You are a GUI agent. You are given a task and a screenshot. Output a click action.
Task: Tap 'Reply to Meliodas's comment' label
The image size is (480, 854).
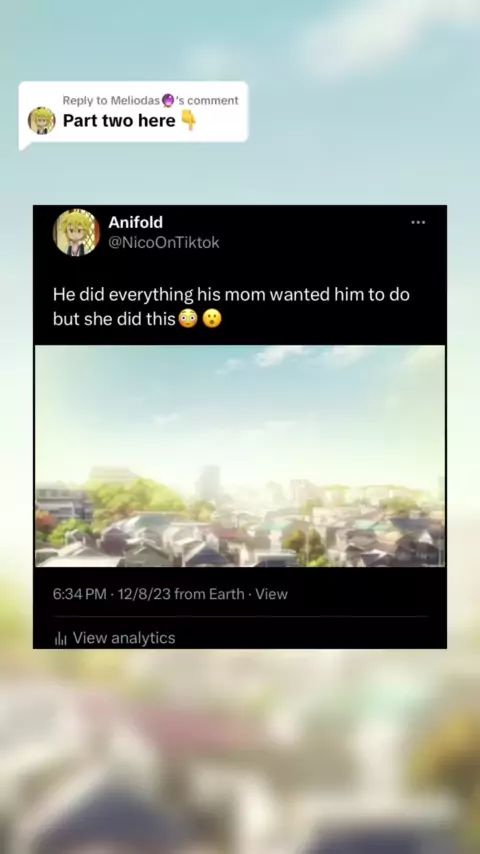click(150, 100)
